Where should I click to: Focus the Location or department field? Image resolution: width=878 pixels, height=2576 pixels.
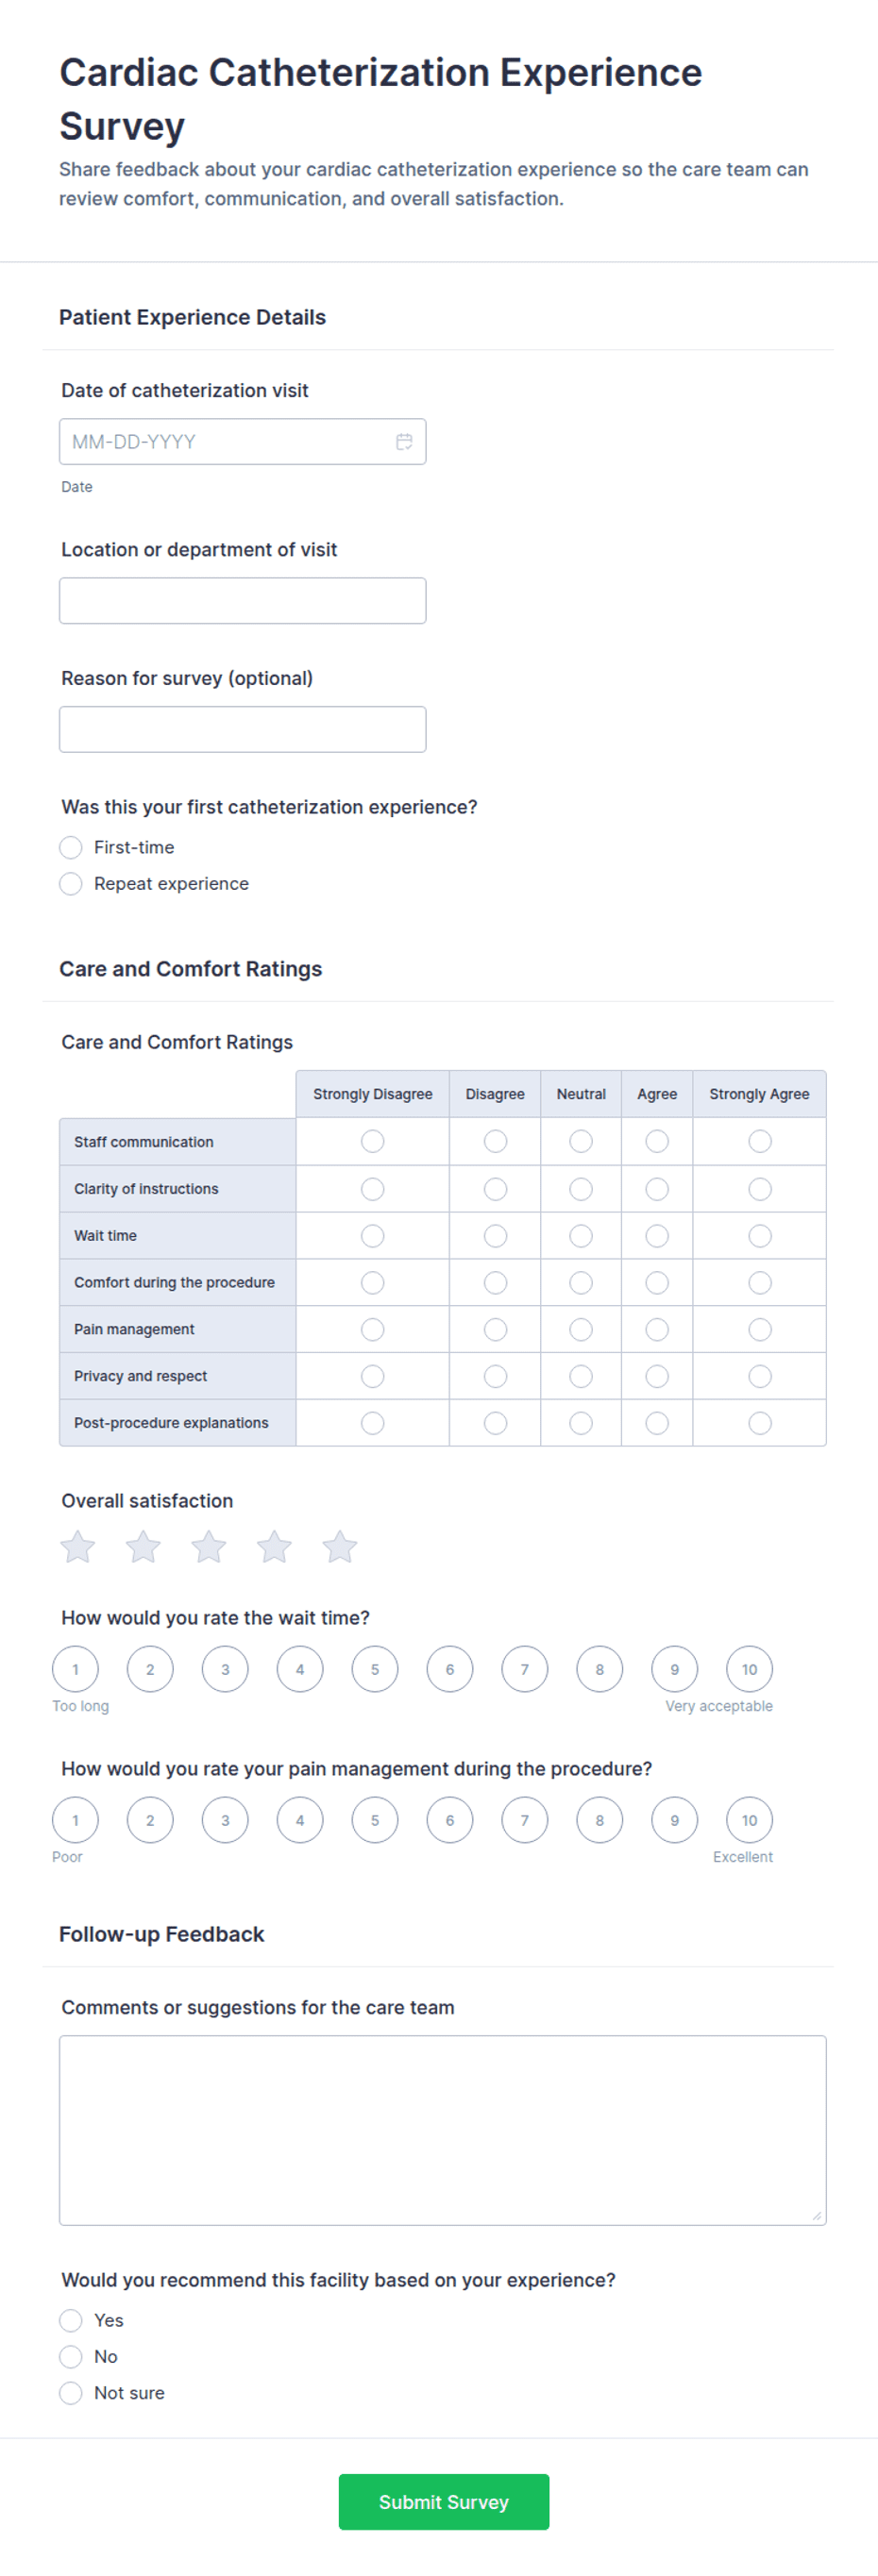tap(243, 601)
